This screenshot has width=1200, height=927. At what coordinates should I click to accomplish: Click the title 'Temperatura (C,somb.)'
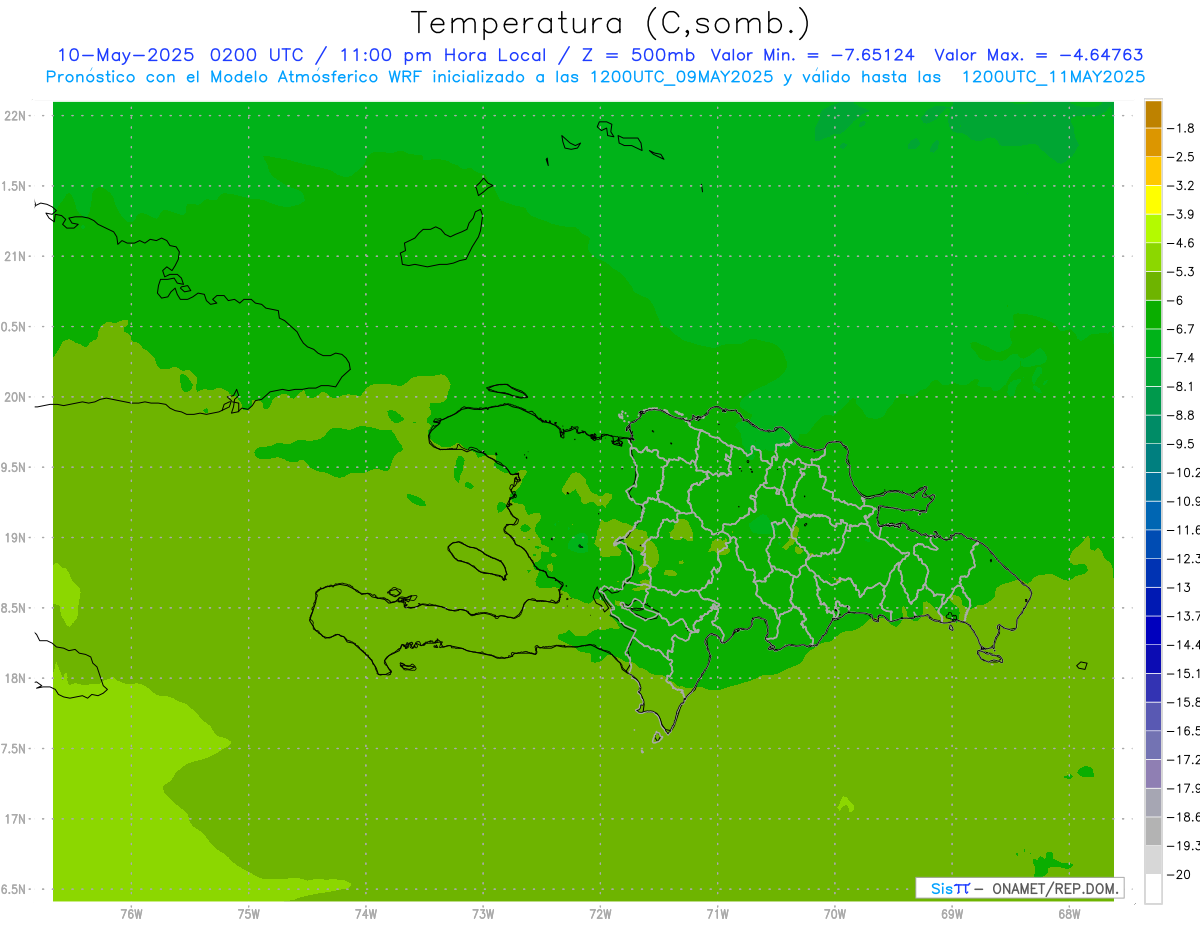point(610,22)
